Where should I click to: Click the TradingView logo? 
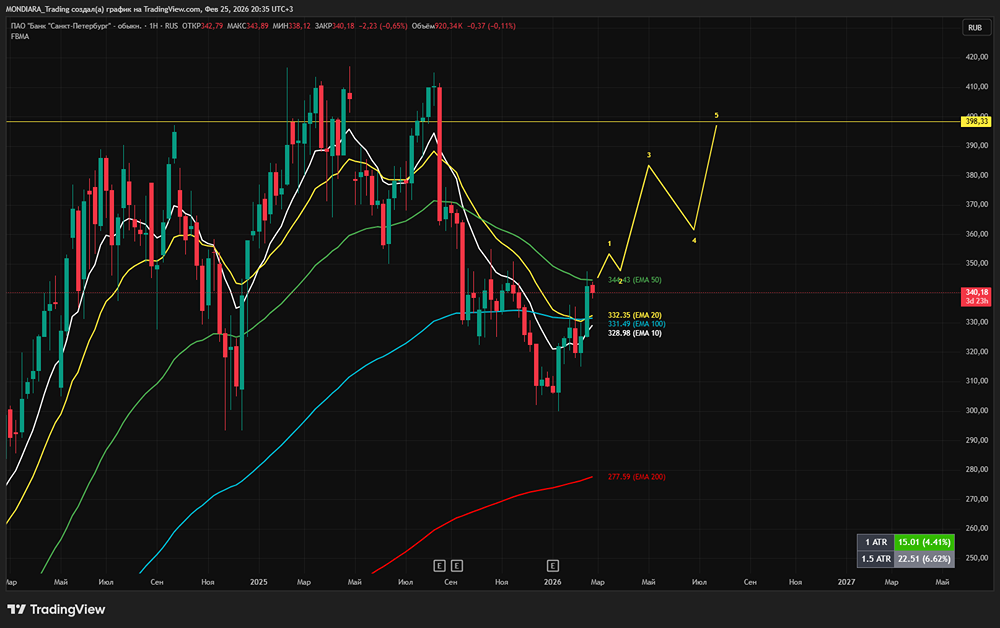pyautogui.click(x=56, y=610)
